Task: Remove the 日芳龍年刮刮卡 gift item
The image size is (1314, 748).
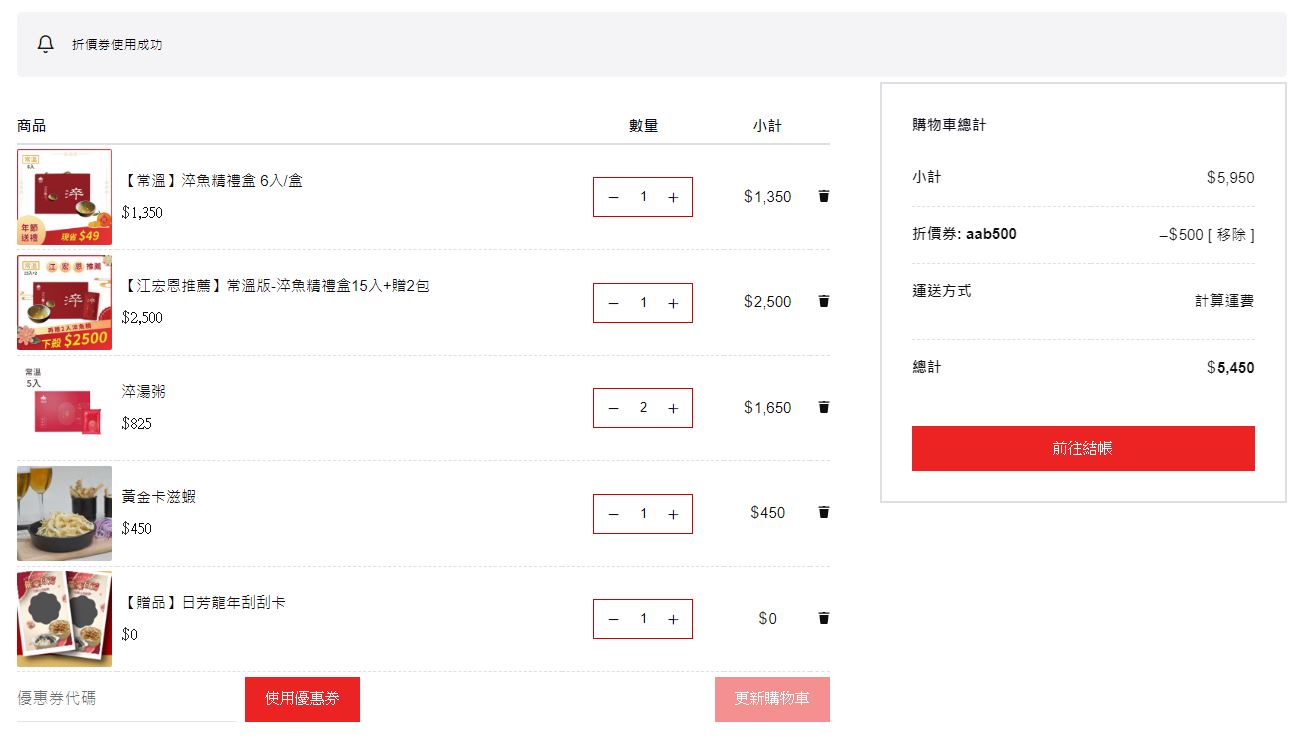Action: point(823,618)
